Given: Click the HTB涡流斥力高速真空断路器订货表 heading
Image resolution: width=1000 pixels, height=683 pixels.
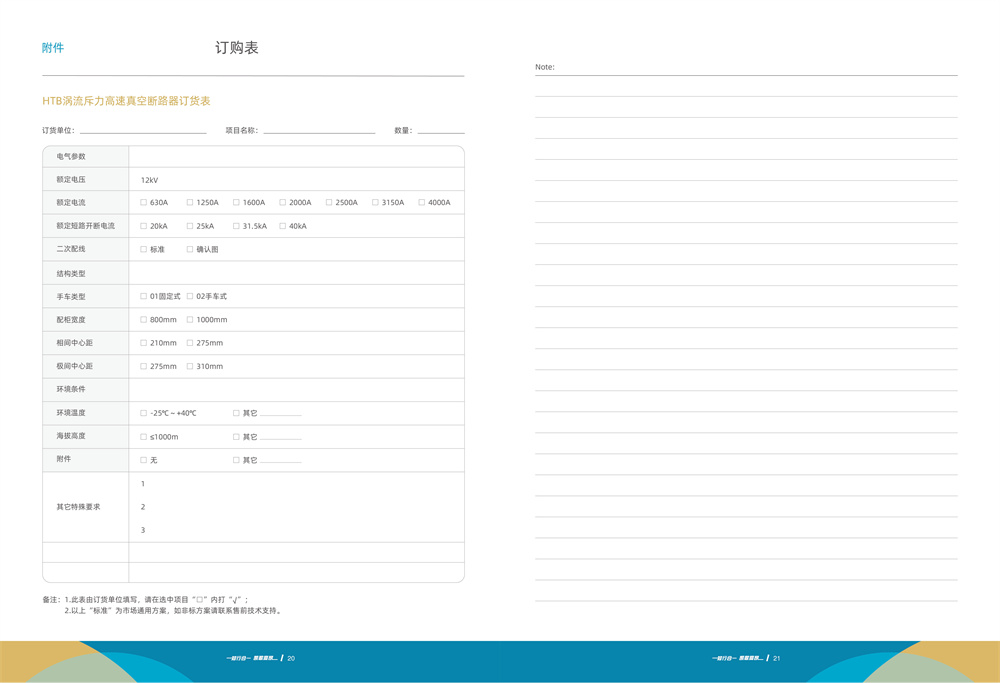Looking at the screenshot, I should tap(126, 101).
